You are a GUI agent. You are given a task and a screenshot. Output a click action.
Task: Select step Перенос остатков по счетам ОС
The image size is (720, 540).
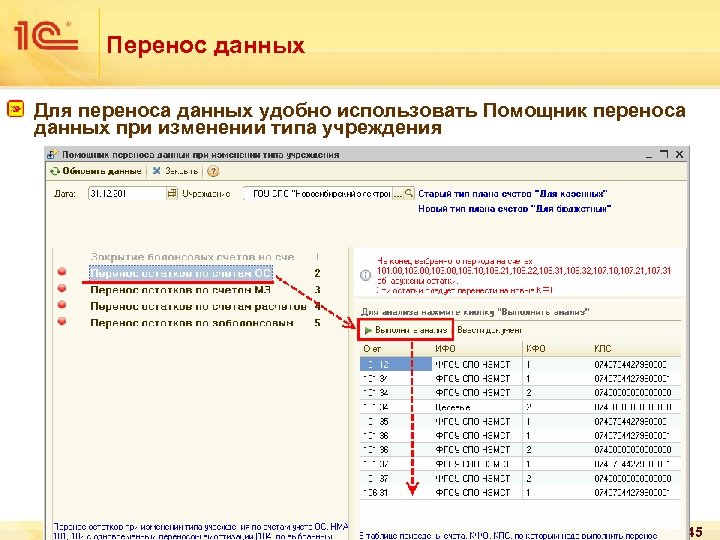pos(181,273)
